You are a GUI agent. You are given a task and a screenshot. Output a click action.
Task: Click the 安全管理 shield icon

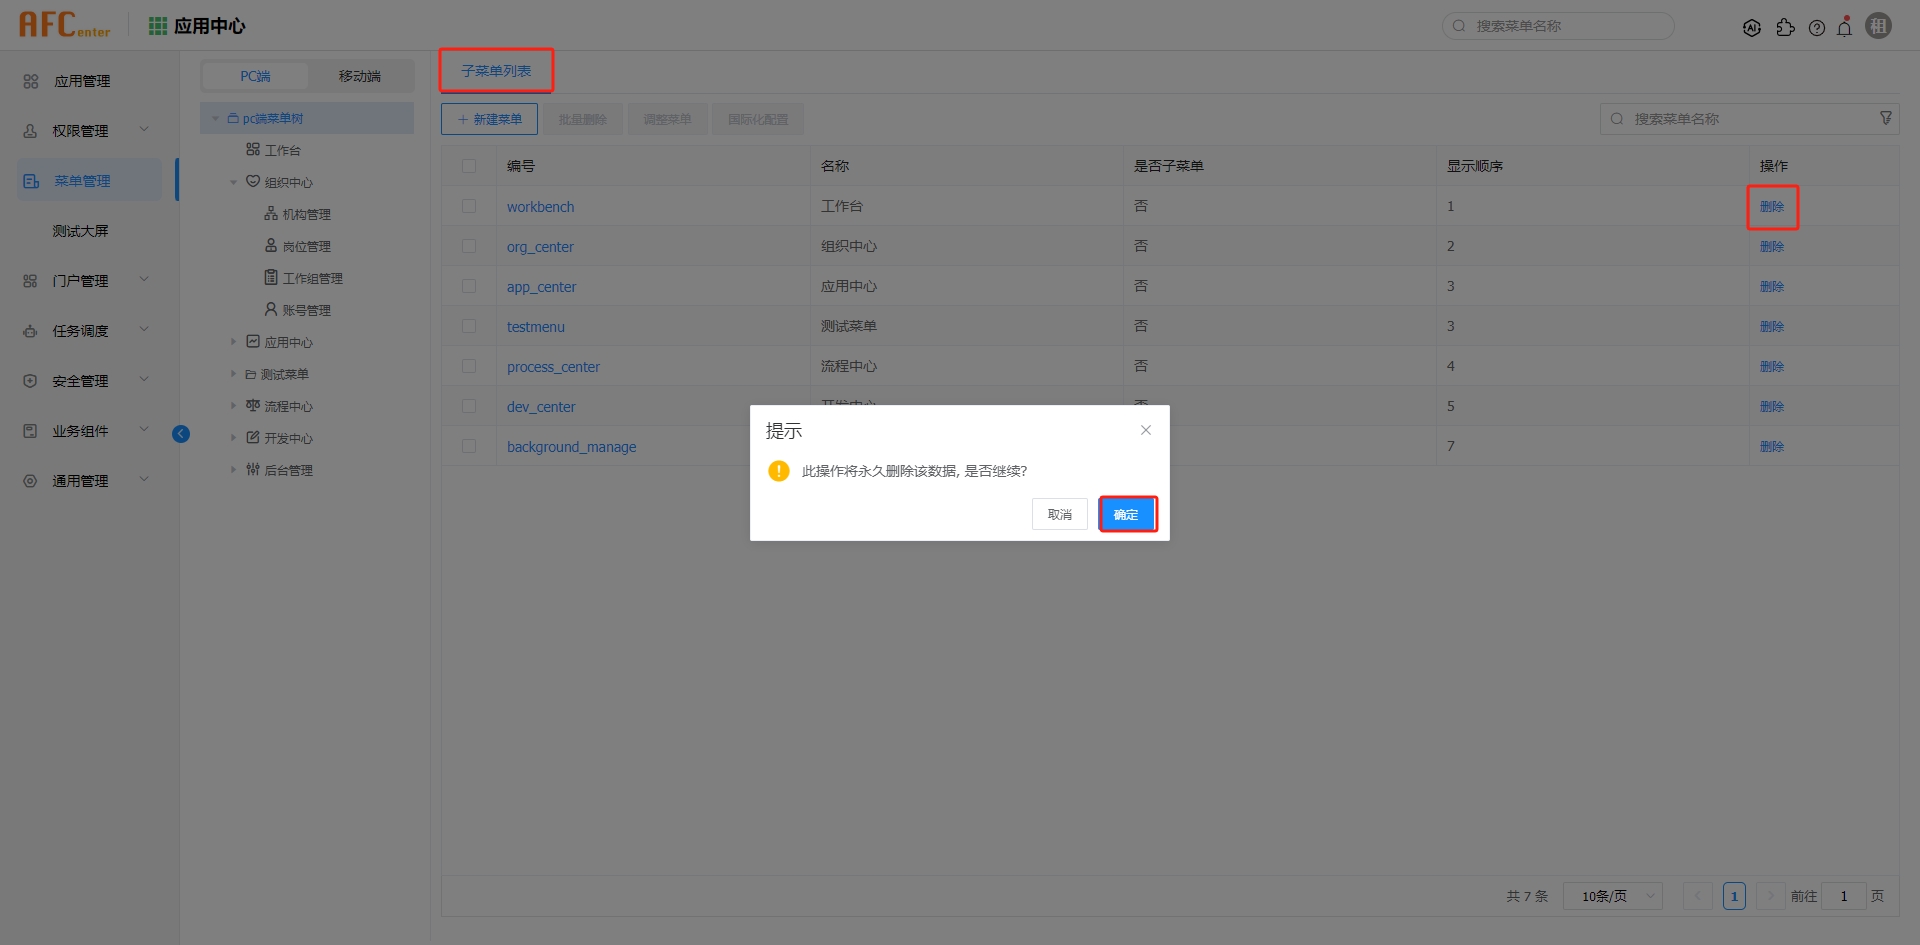click(x=29, y=381)
